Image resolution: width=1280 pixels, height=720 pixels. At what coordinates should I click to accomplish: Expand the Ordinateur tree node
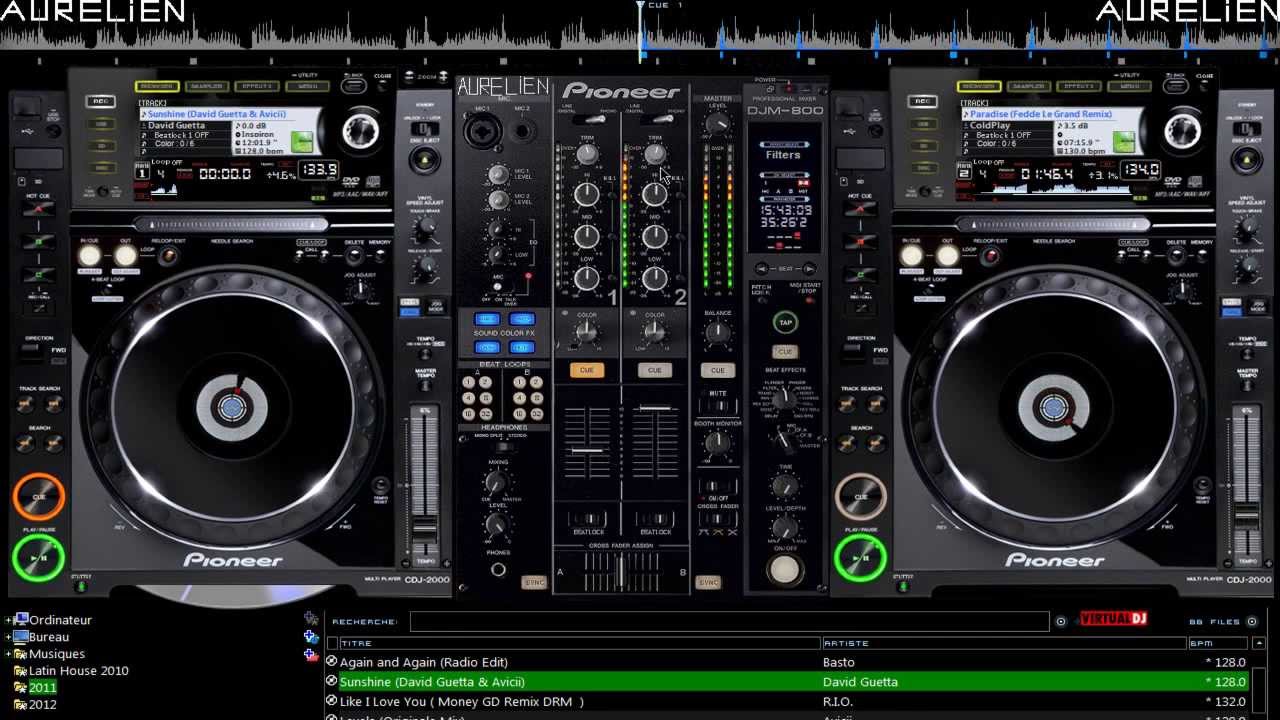pyautogui.click(x=8, y=620)
